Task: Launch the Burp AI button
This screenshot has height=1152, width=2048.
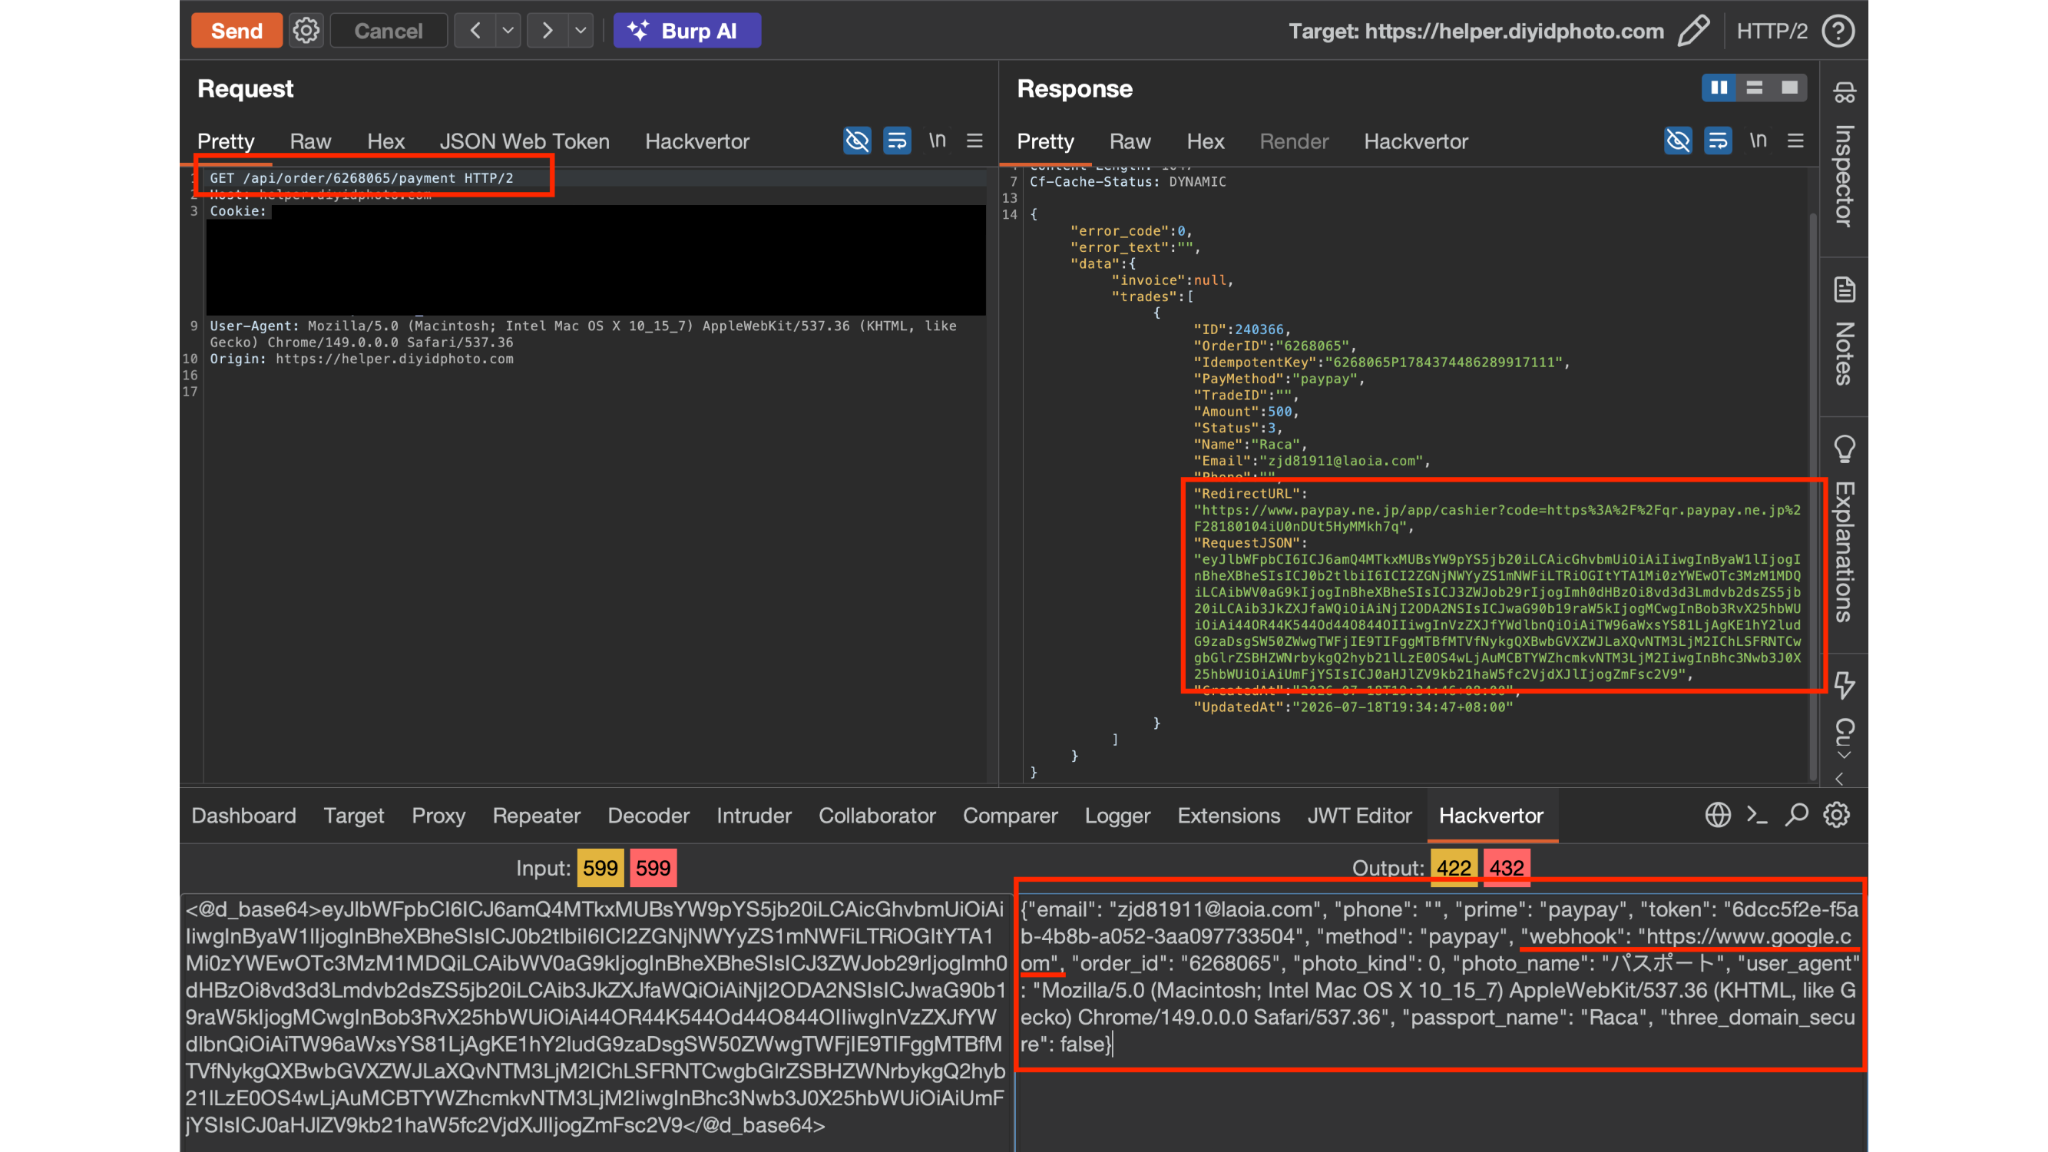Action: click(687, 31)
